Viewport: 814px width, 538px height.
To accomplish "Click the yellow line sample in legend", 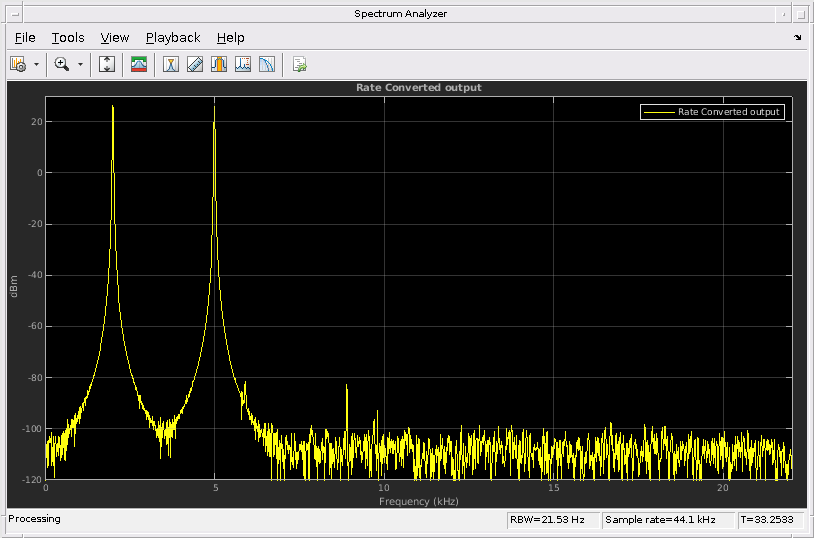I will [x=659, y=112].
